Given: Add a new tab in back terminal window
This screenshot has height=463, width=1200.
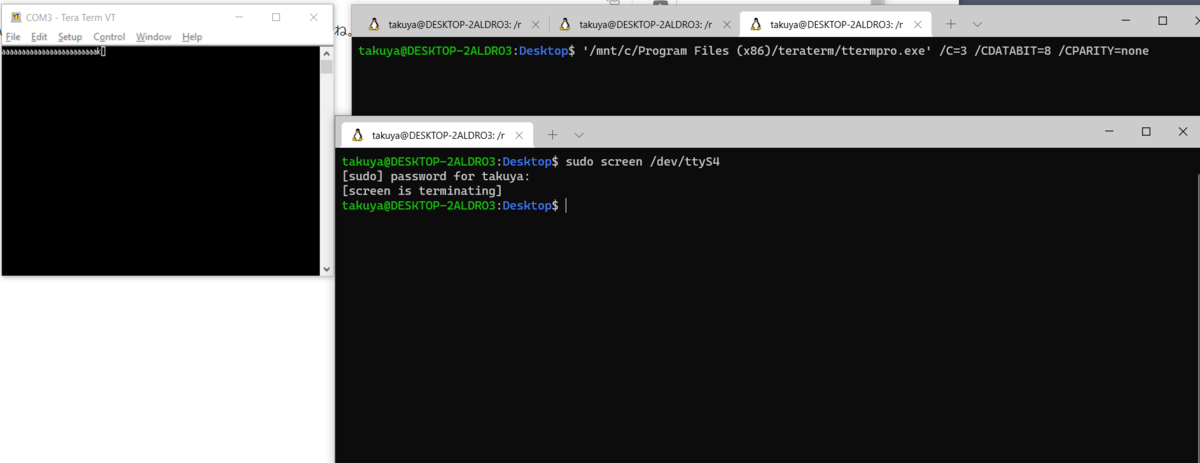Looking at the screenshot, I should pyautogui.click(x=950, y=24).
